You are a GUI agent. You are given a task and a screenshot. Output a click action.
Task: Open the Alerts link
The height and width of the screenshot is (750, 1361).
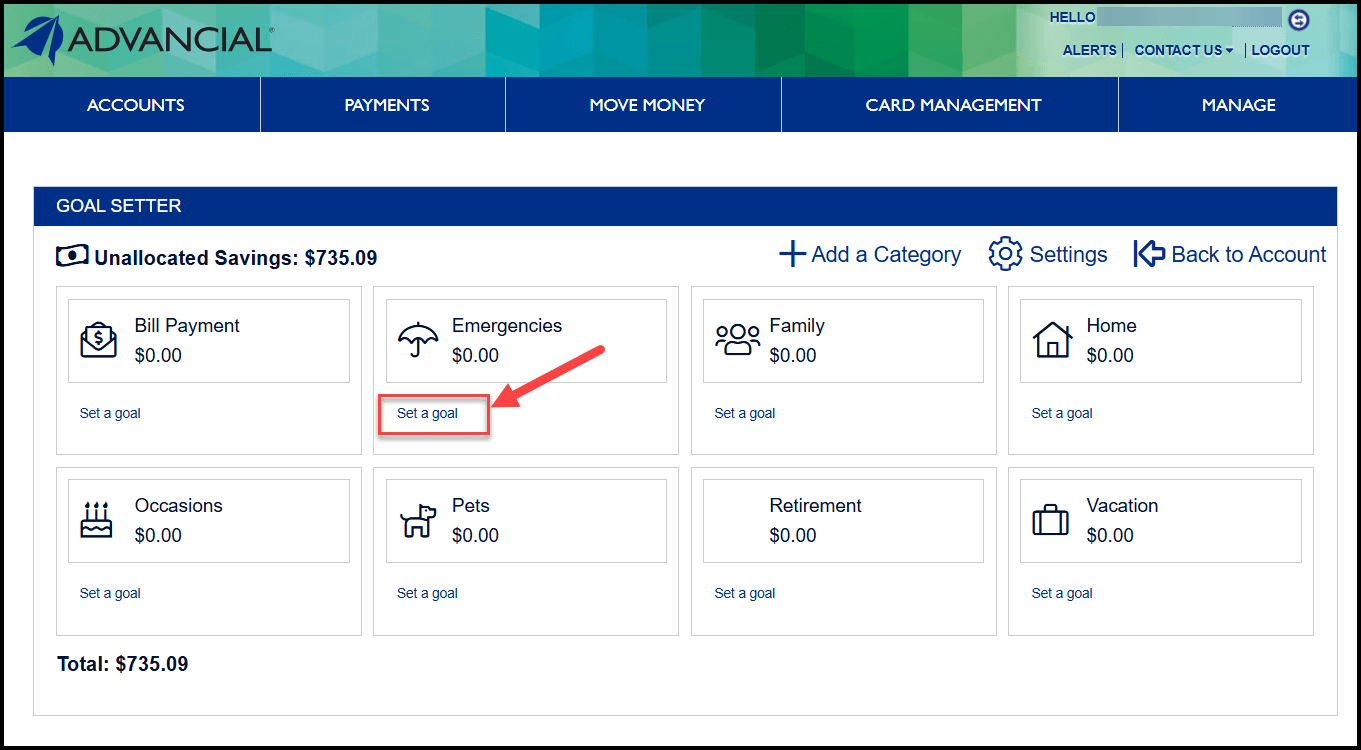(1089, 50)
